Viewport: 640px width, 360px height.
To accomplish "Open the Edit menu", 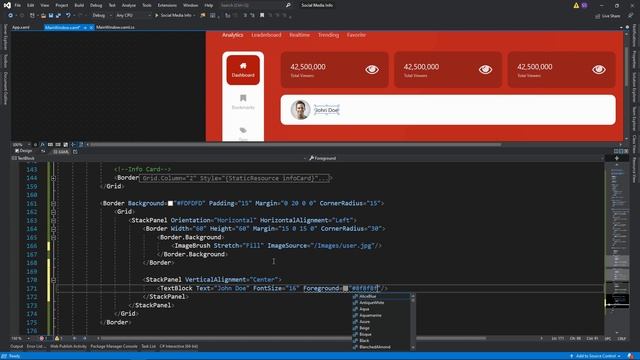I will pos(31,5).
